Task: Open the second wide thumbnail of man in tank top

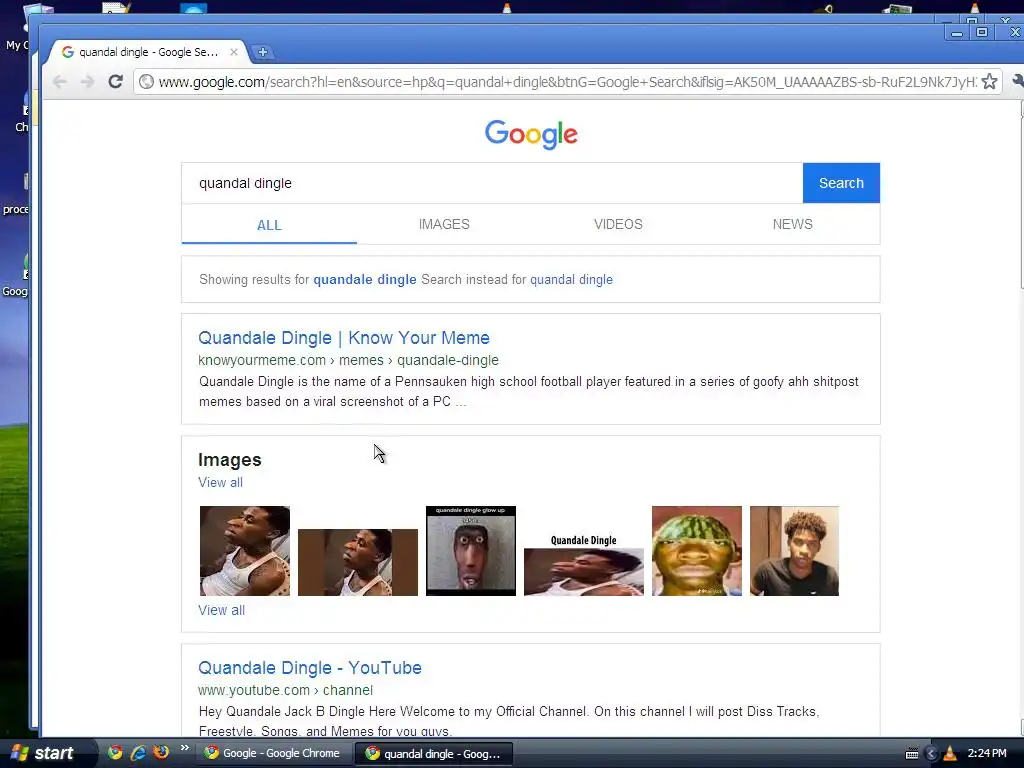Action: pos(358,562)
